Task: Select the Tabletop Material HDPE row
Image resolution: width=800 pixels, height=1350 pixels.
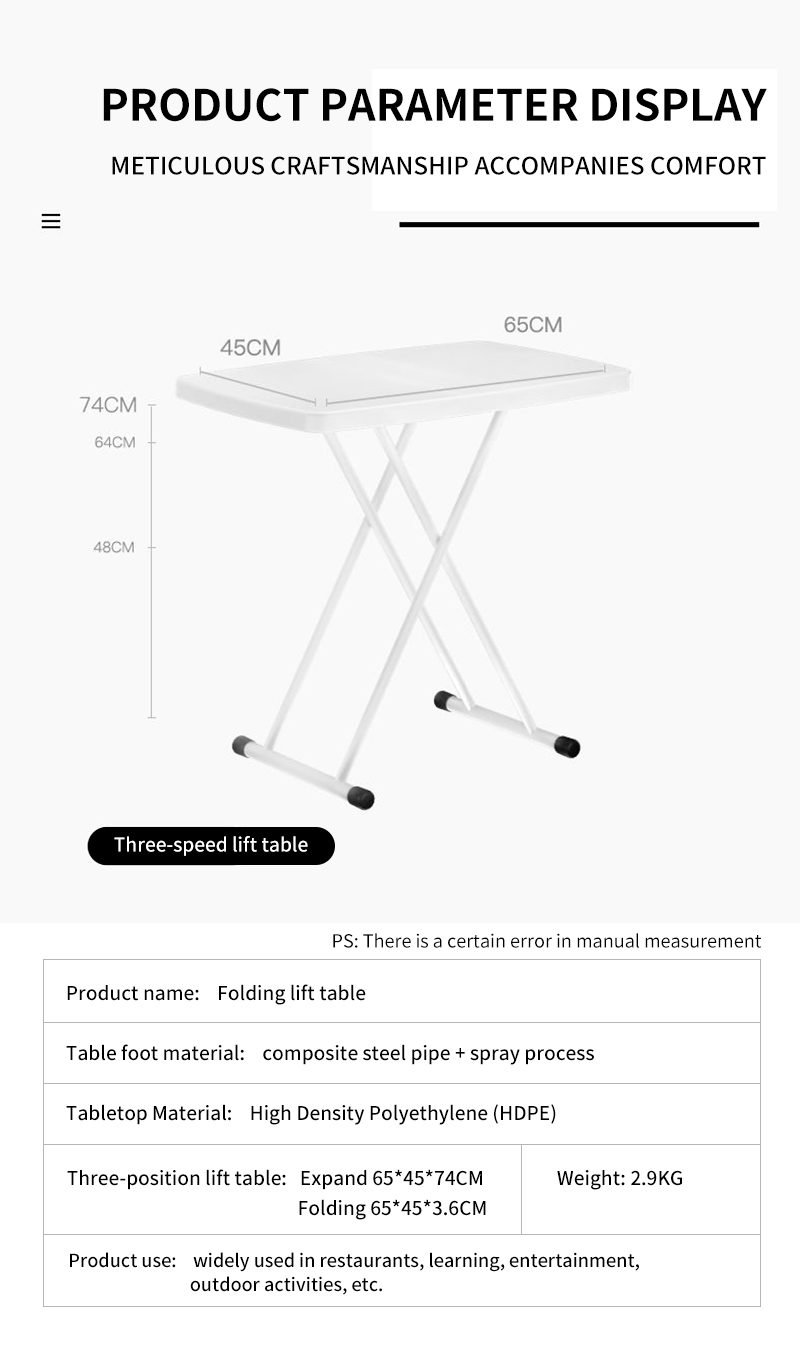Action: click(402, 1114)
